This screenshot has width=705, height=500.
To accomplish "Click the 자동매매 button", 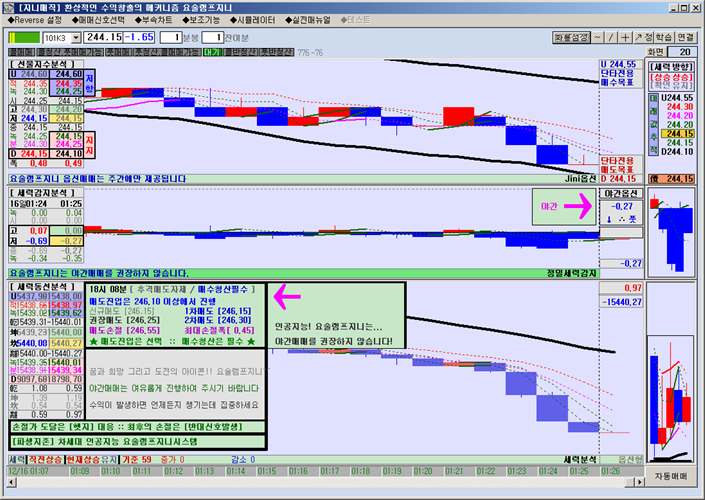I will pyautogui.click(x=671, y=476).
